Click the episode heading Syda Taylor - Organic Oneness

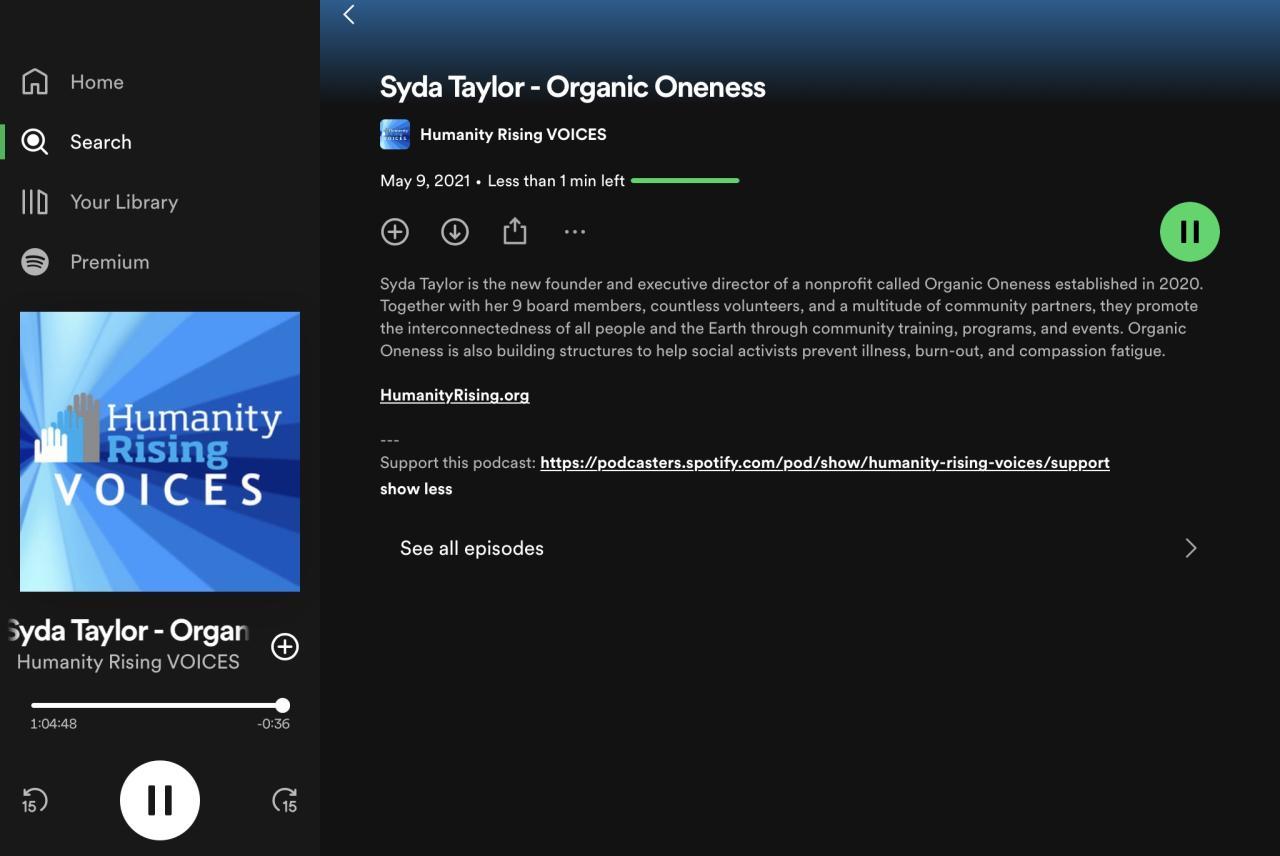click(x=573, y=87)
